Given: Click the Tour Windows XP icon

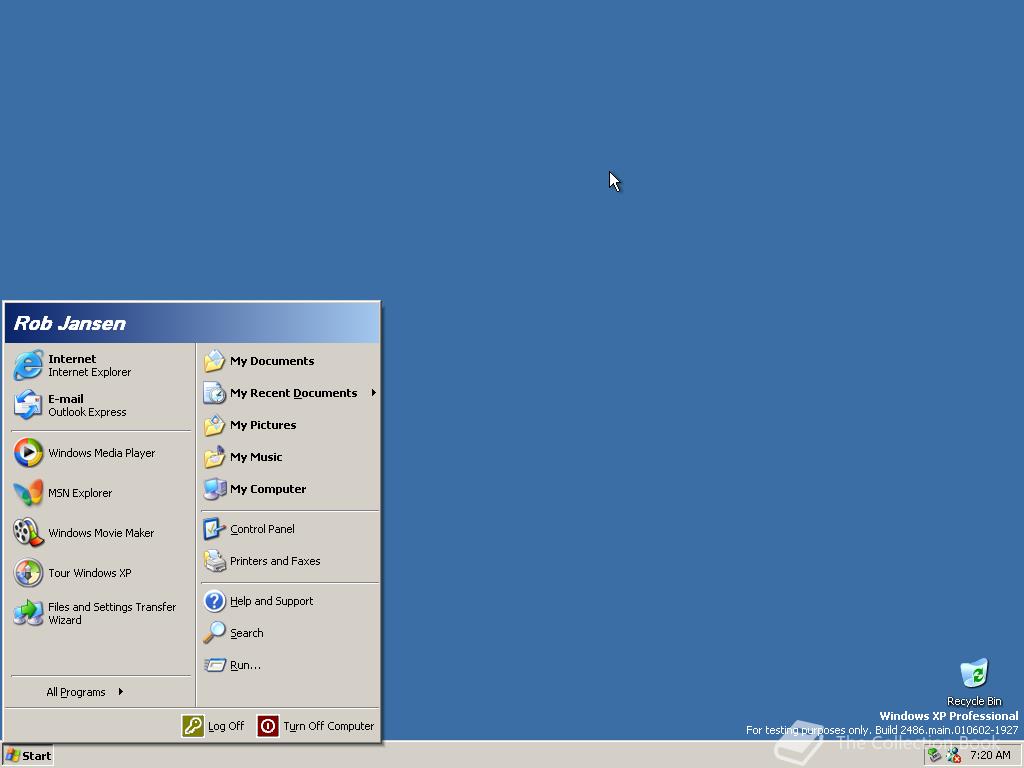Looking at the screenshot, I should 28,573.
